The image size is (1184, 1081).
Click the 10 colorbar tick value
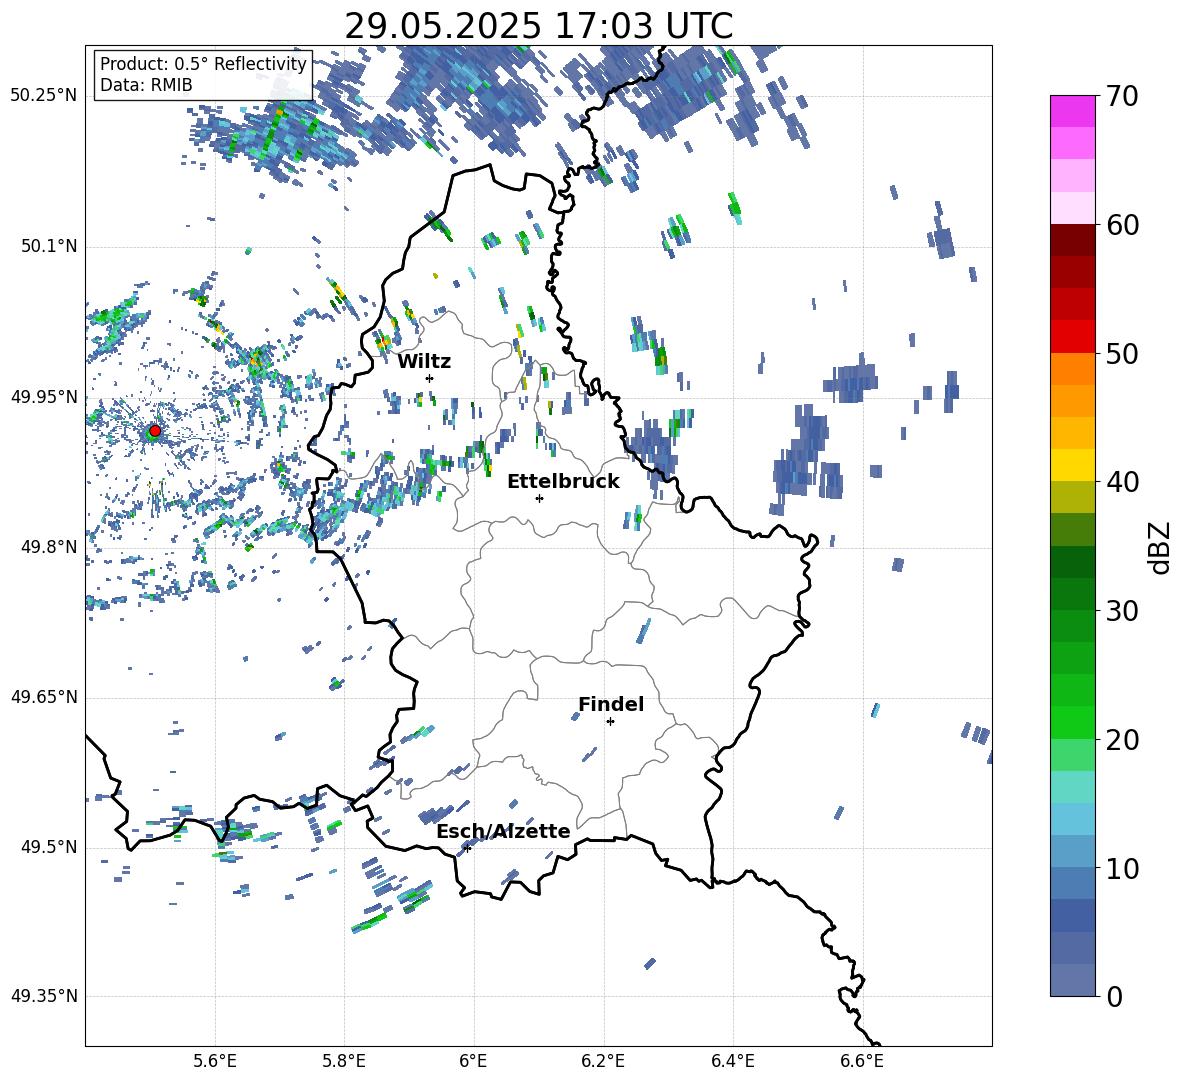pos(1122,868)
